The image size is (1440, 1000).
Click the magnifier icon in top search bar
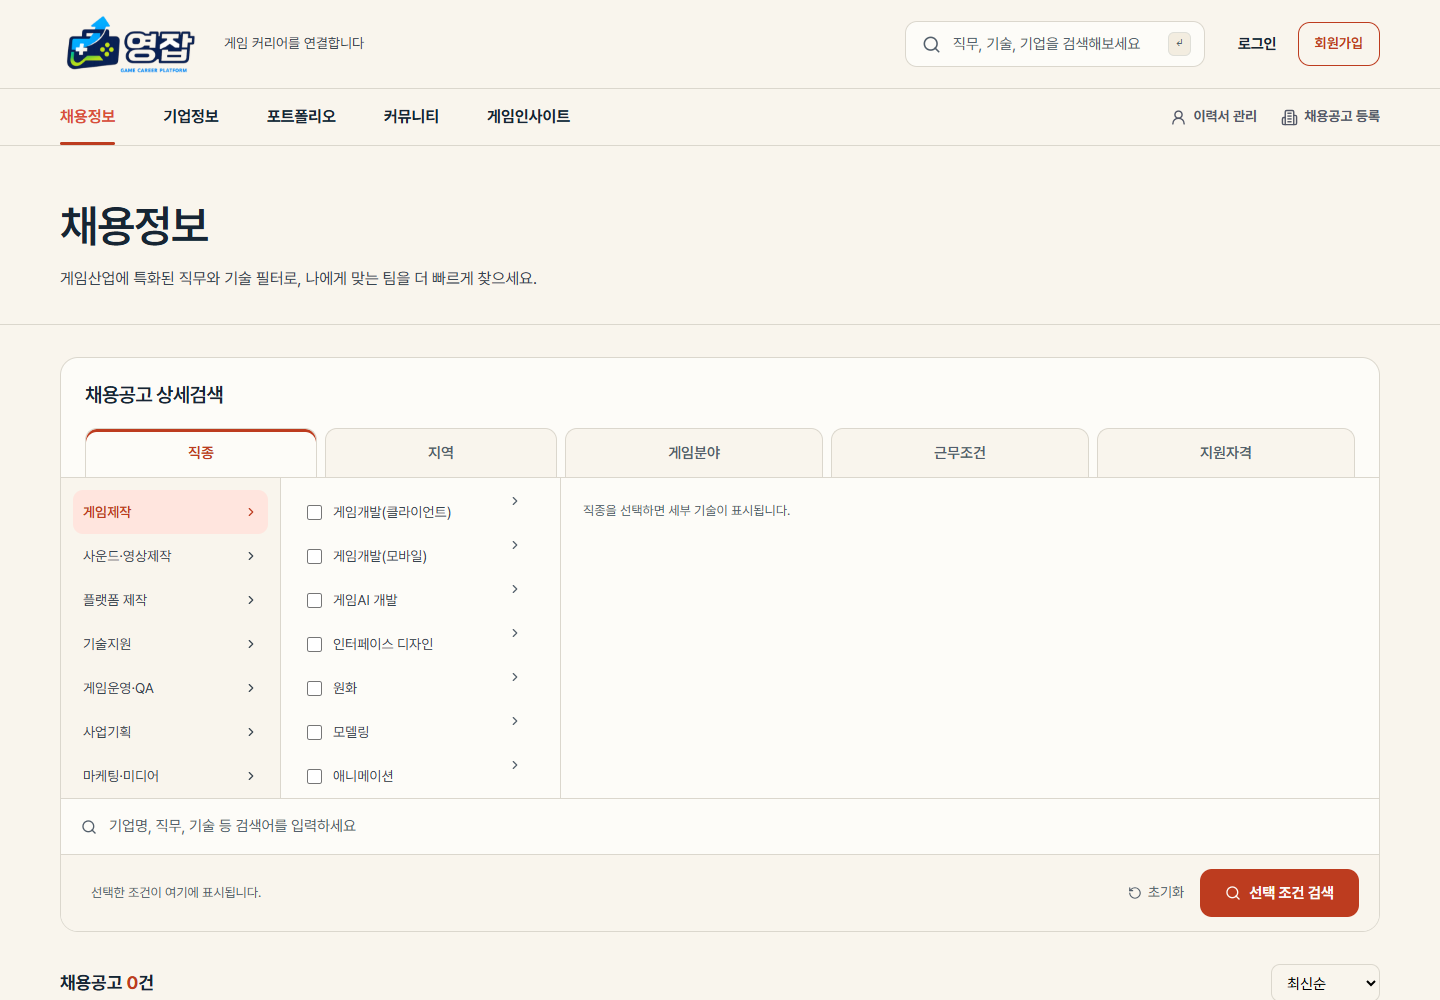931,44
